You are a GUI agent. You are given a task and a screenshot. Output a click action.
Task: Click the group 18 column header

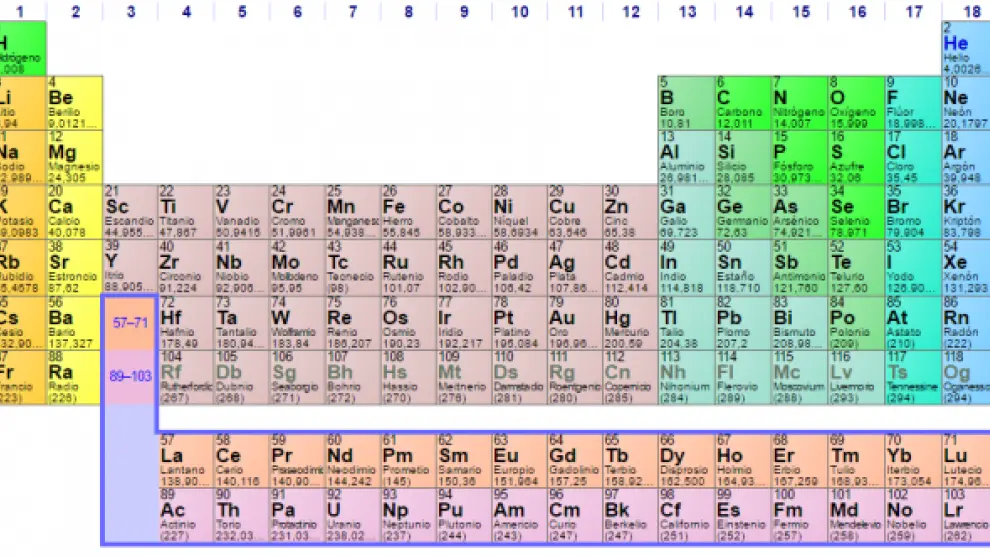971,12
